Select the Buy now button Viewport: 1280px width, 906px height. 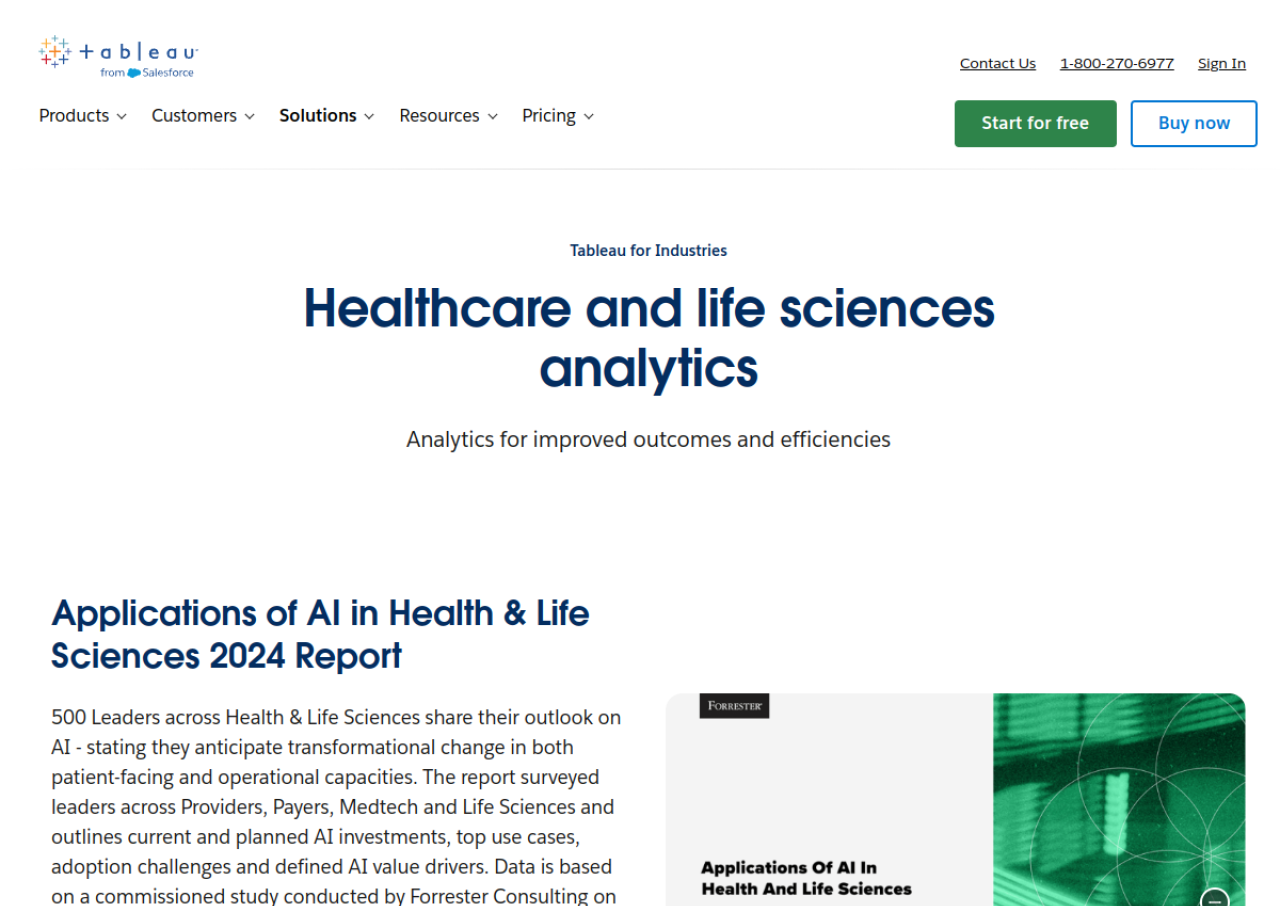tap(1194, 123)
